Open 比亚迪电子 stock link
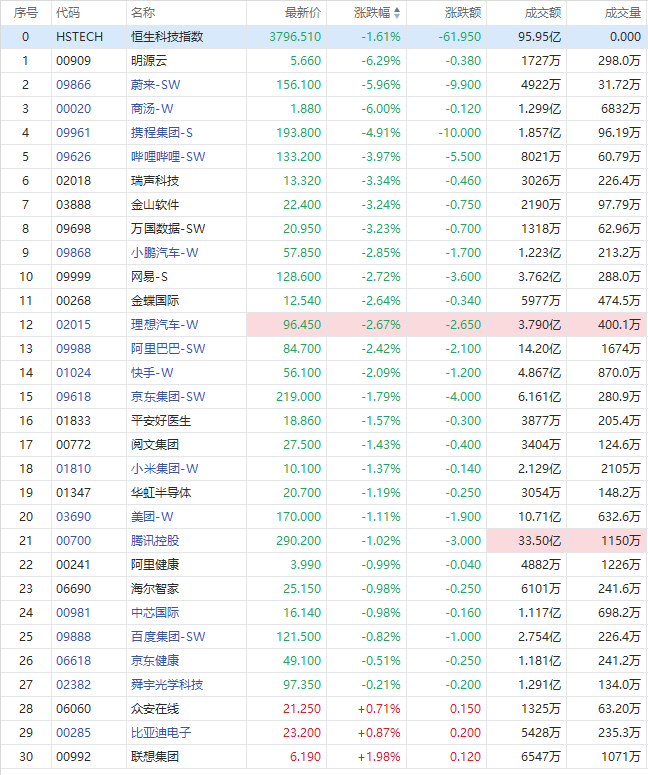648x775 pixels. point(161,732)
